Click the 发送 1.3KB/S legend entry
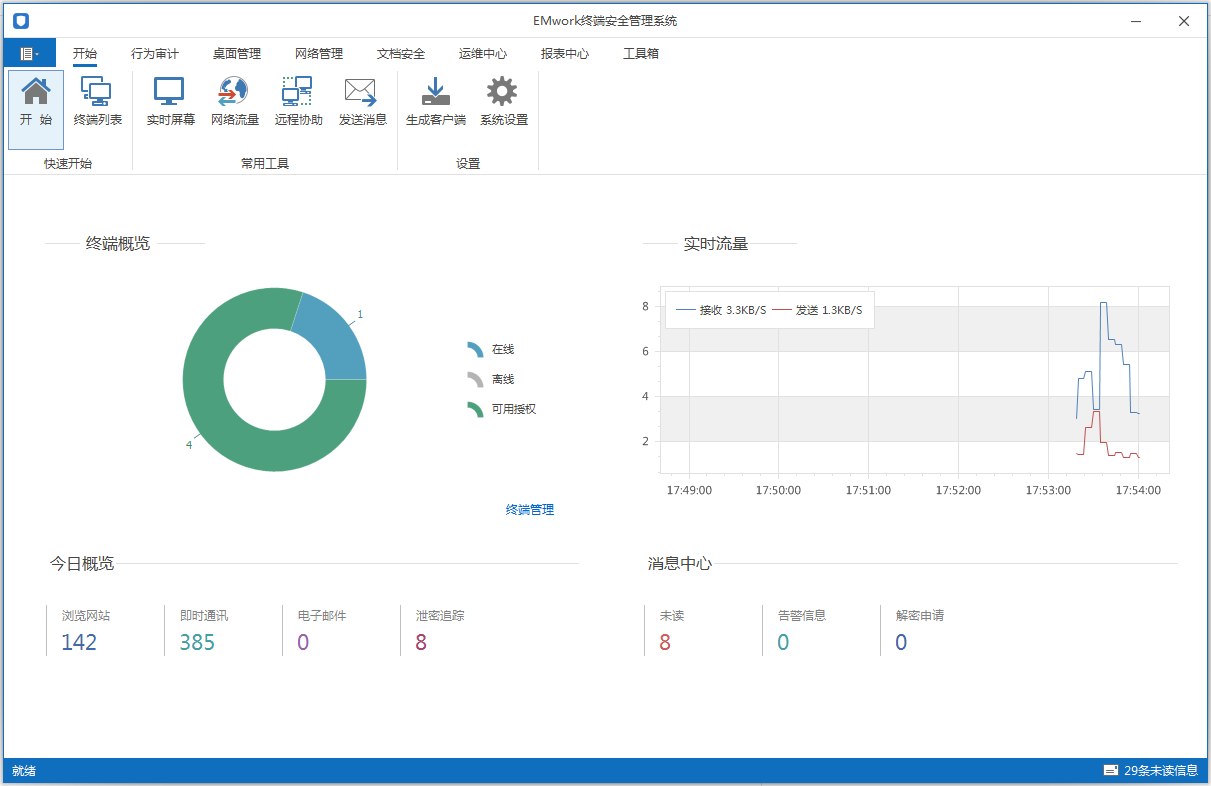The height and width of the screenshot is (786, 1211). point(817,310)
